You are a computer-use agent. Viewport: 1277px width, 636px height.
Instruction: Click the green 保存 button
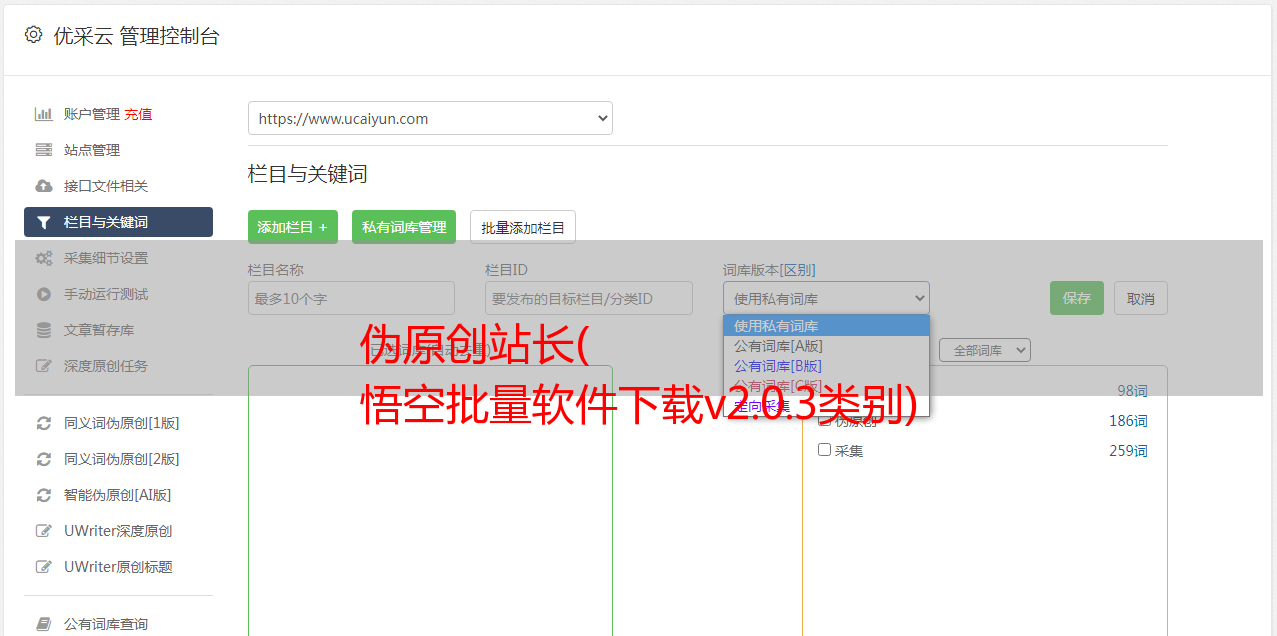pos(1077,298)
